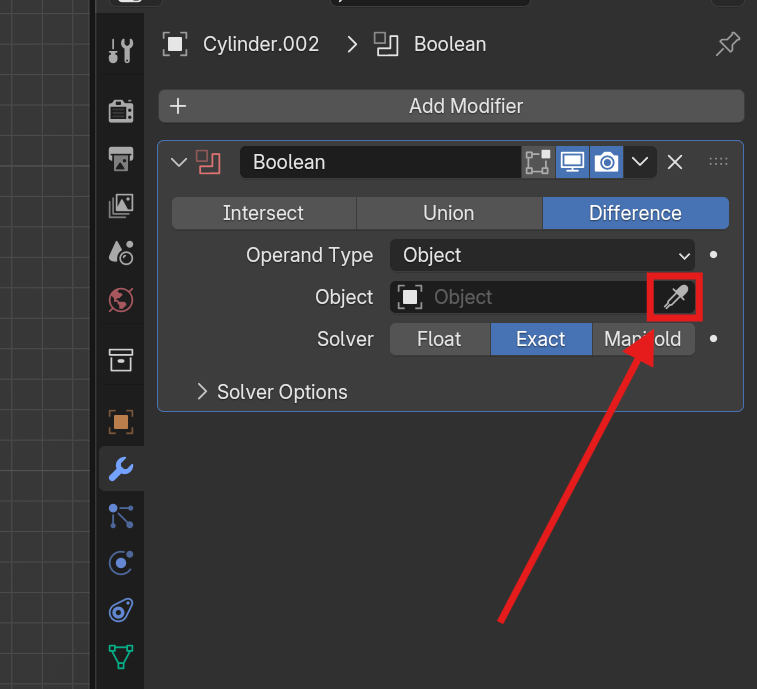Open the modifier extra options dropdown
Screen dimensions: 757x689
coord(640,162)
